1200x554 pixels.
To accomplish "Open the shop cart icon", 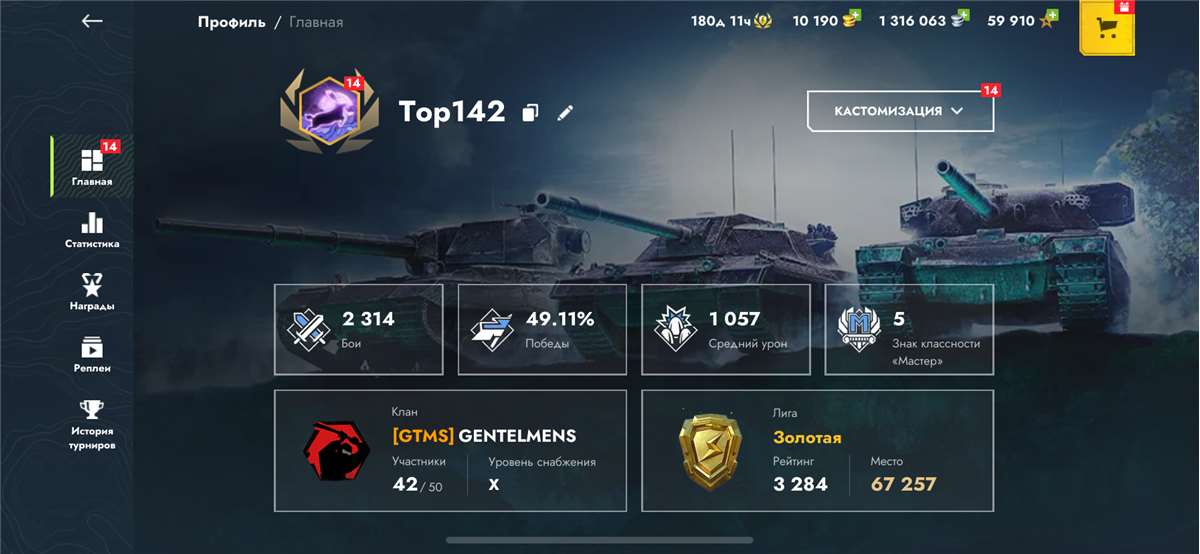I will [x=1106, y=28].
